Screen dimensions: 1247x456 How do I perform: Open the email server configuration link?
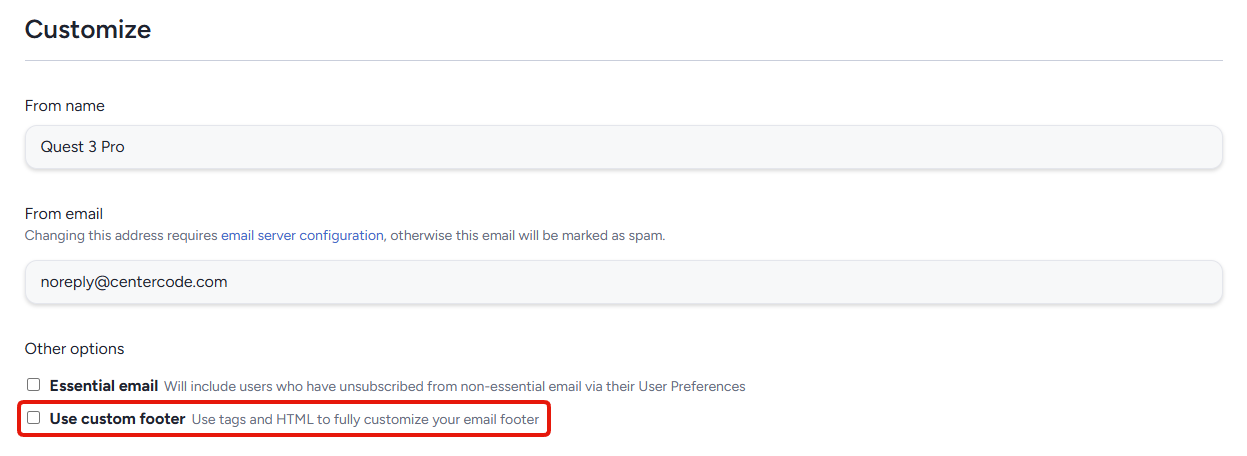click(302, 236)
